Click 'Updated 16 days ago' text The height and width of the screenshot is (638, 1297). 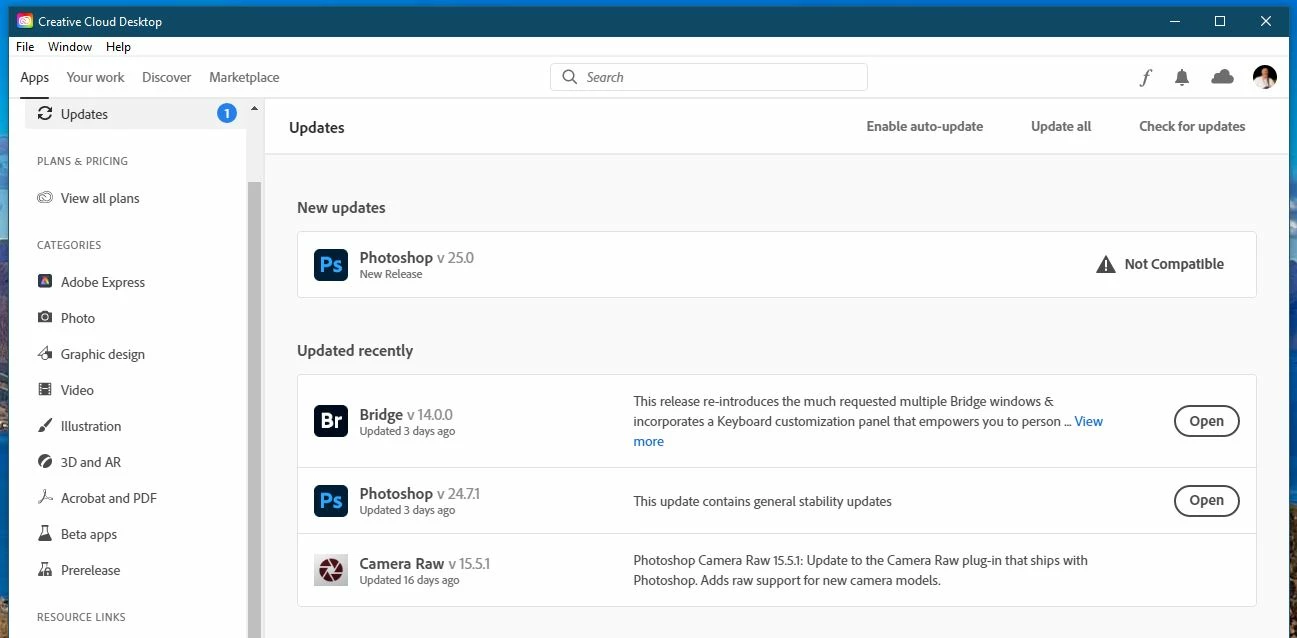[410, 580]
